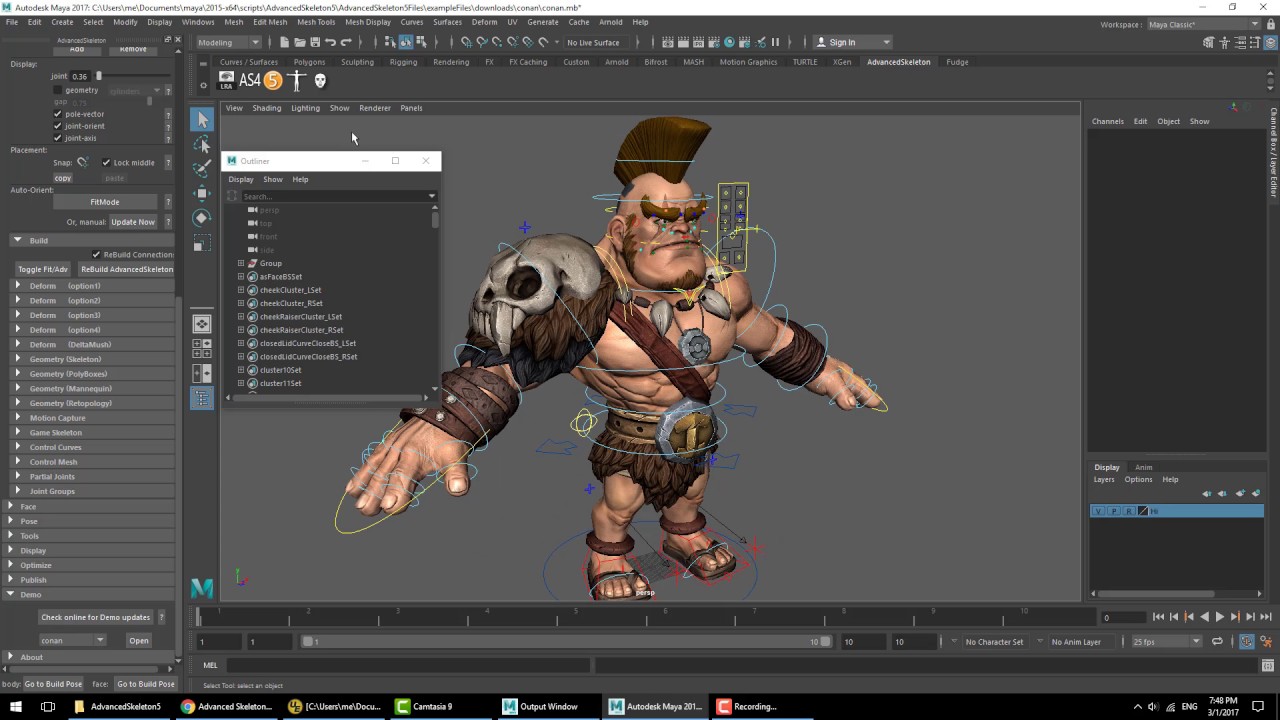
Task: Click the single pane layout icon
Action: [202, 324]
